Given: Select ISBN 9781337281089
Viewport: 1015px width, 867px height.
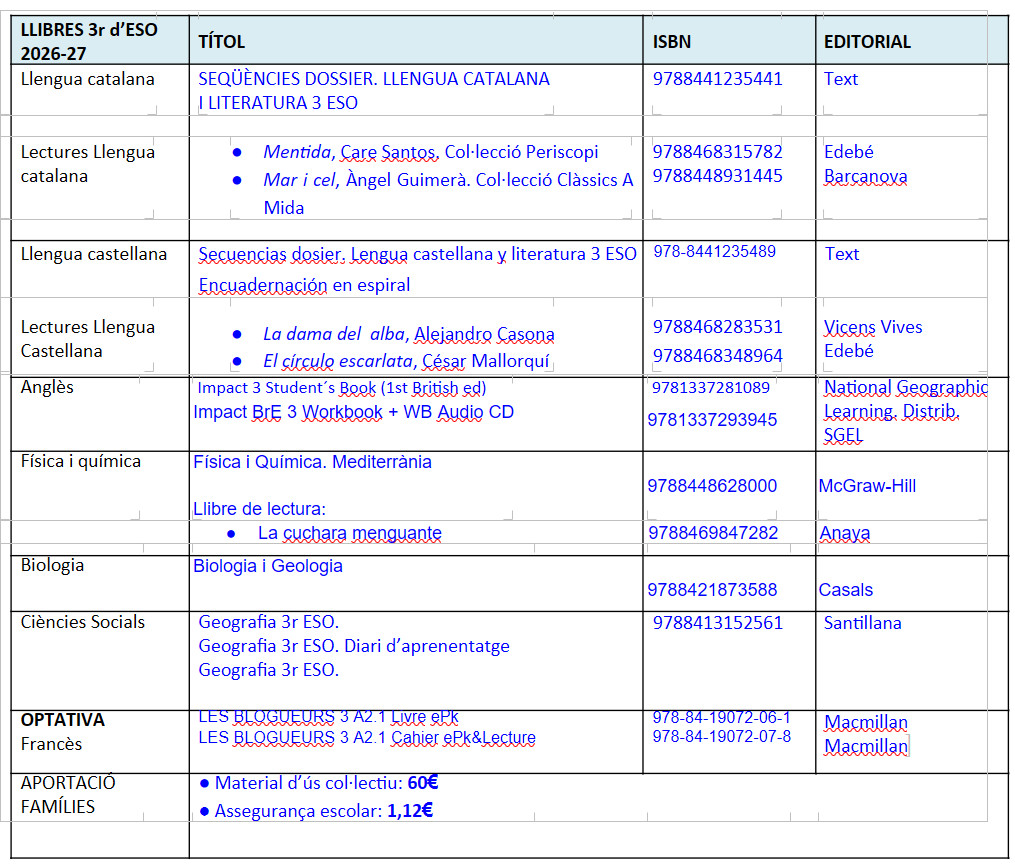Looking at the screenshot, I should pyautogui.click(x=710, y=388).
